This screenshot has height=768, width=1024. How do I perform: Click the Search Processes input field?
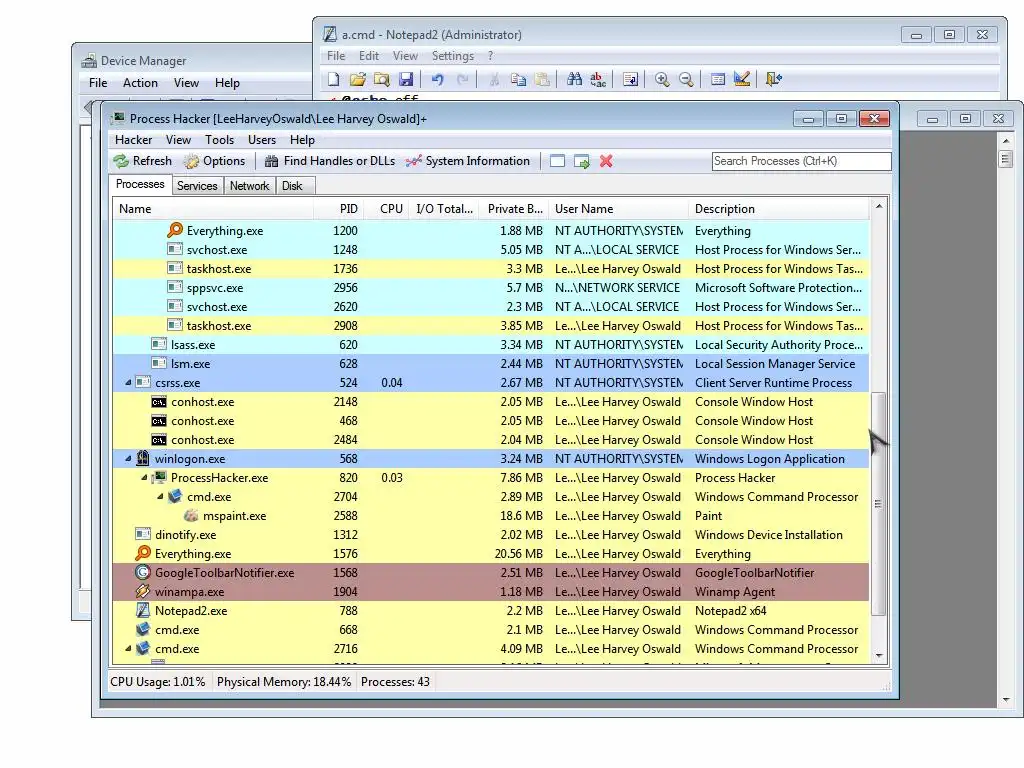coord(801,161)
